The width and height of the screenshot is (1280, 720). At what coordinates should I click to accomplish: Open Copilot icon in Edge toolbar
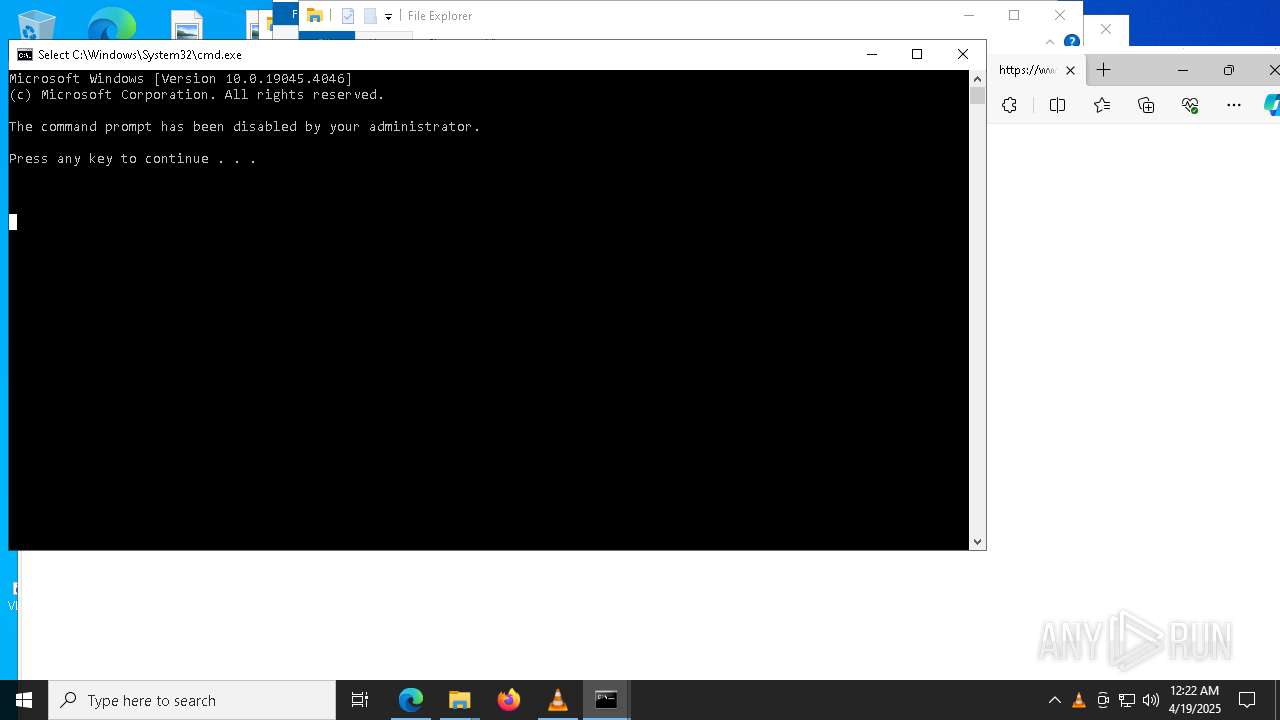(x=1272, y=105)
